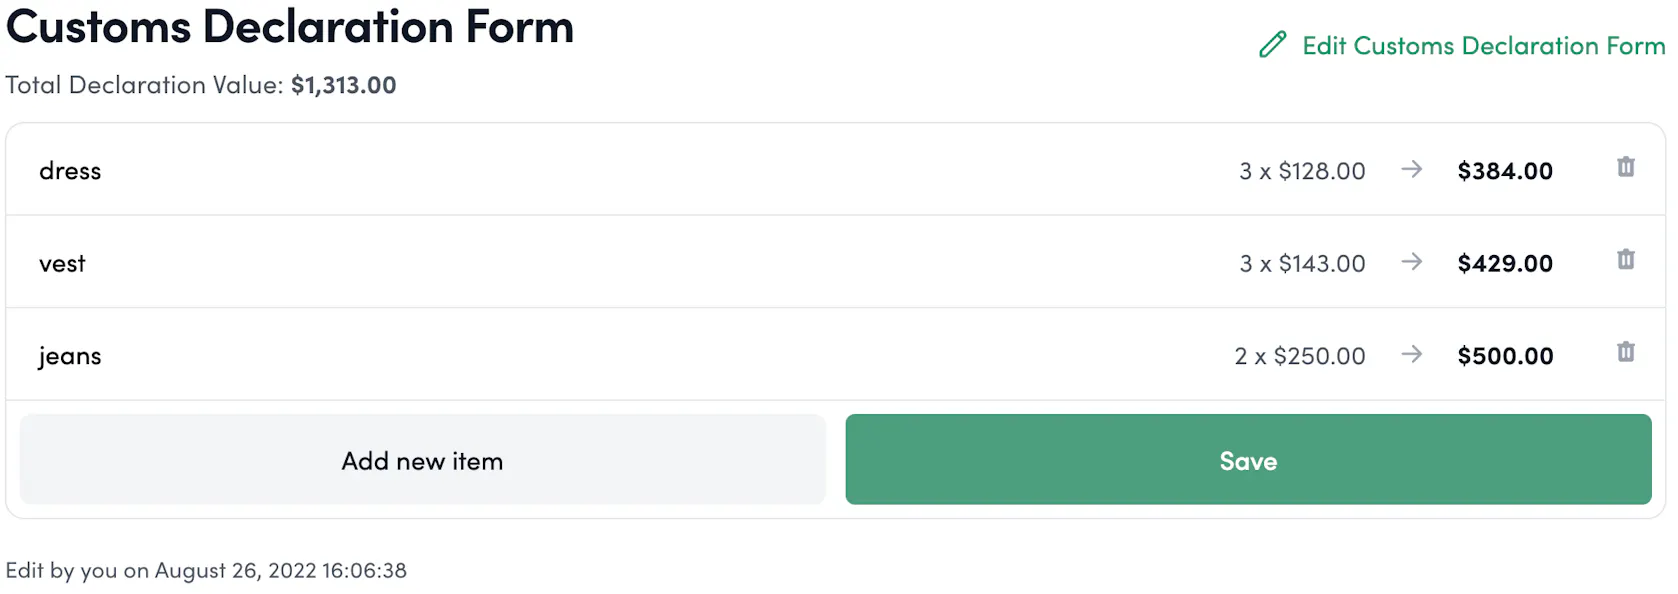Remove the jeans item using trash icon
This screenshot has height=594, width=1678.
pos(1626,352)
